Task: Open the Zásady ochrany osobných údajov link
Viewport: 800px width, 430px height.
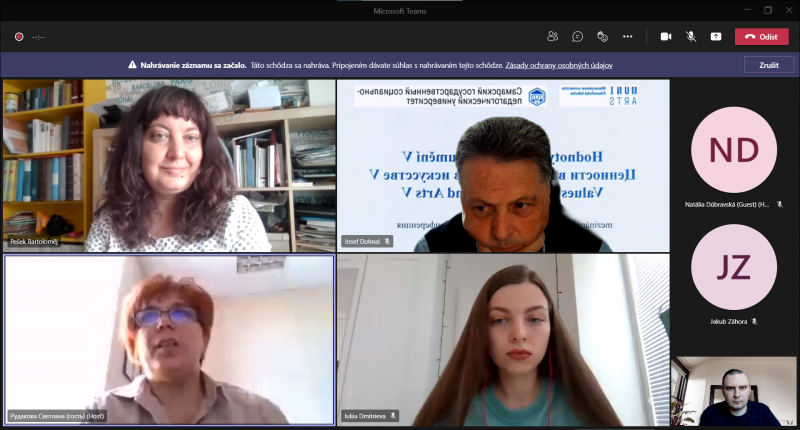Action: (558, 64)
